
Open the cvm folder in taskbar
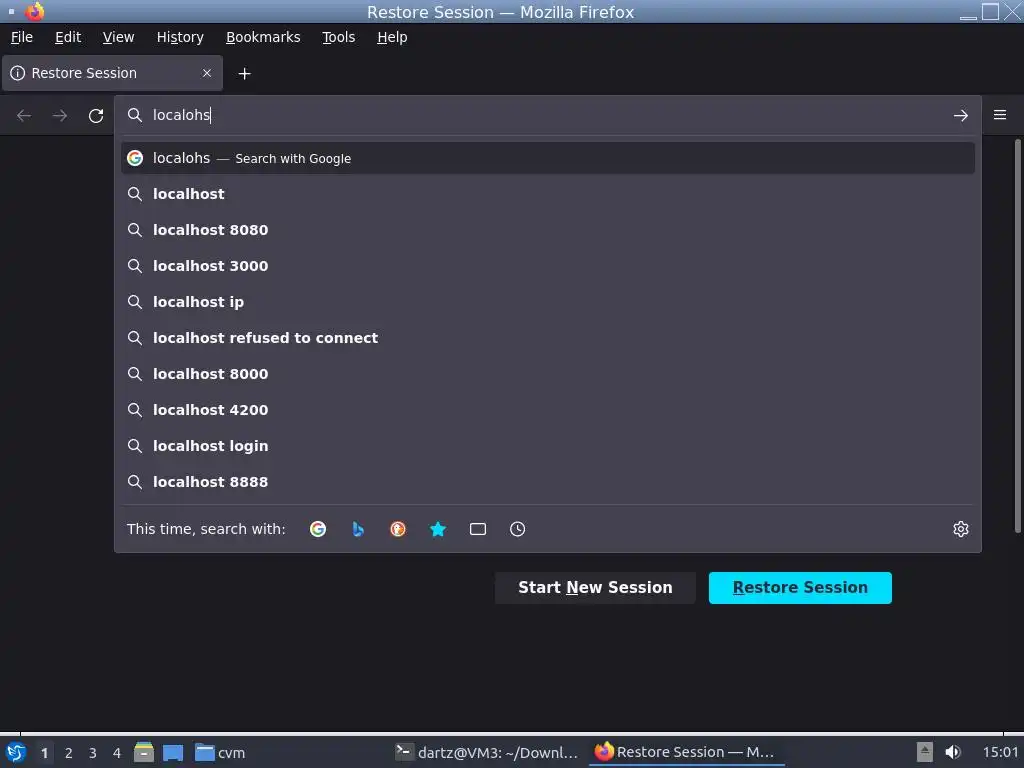(x=220, y=752)
